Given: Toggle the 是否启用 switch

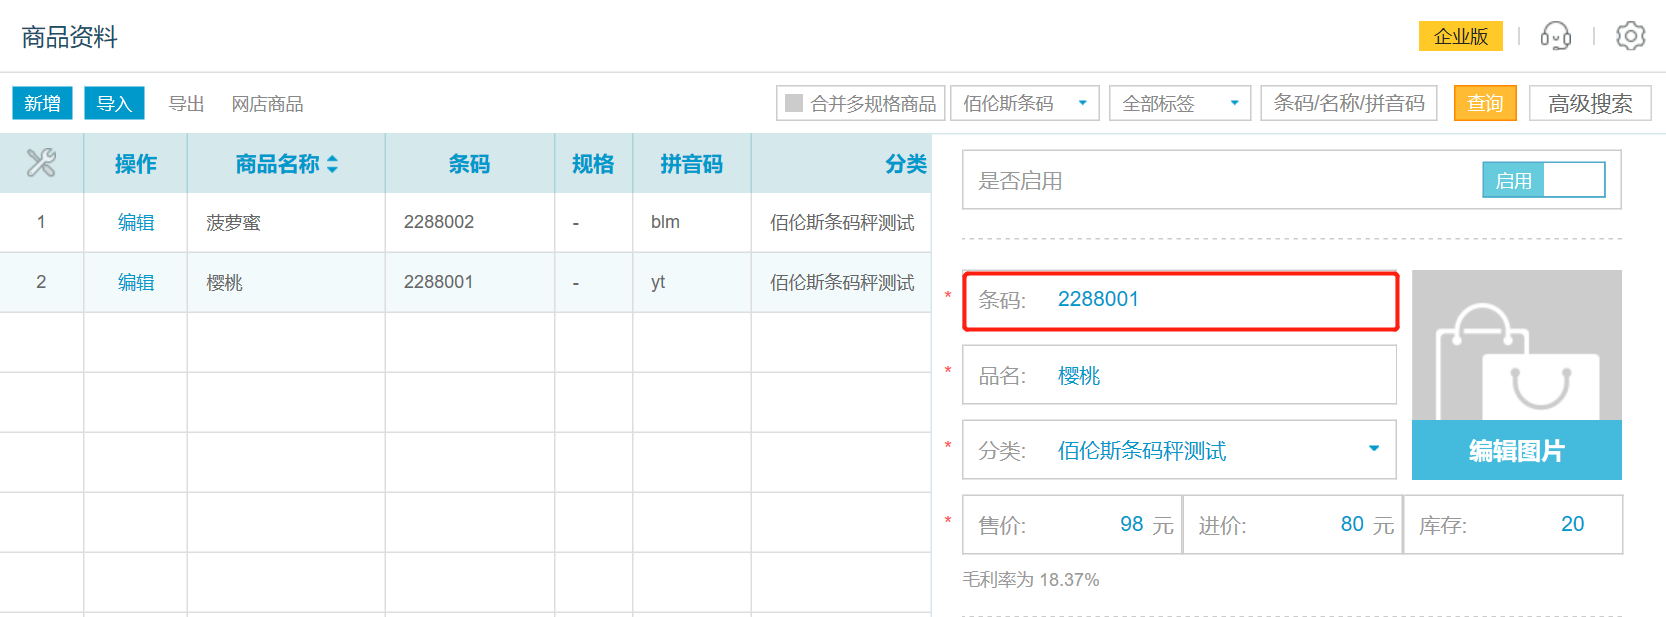Looking at the screenshot, I should [x=1543, y=180].
